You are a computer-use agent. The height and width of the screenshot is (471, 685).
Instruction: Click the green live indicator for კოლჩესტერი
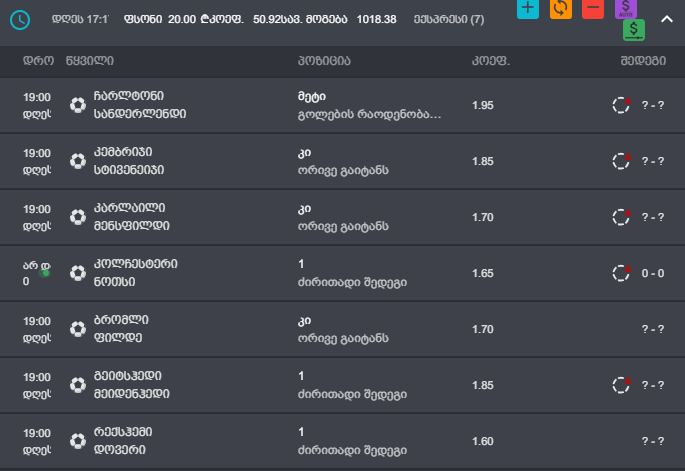click(45, 273)
